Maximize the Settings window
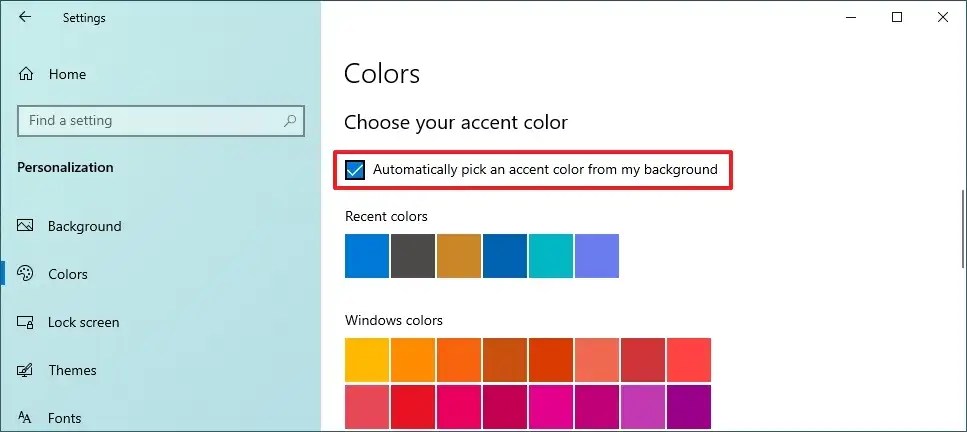967x432 pixels. pyautogui.click(x=897, y=17)
